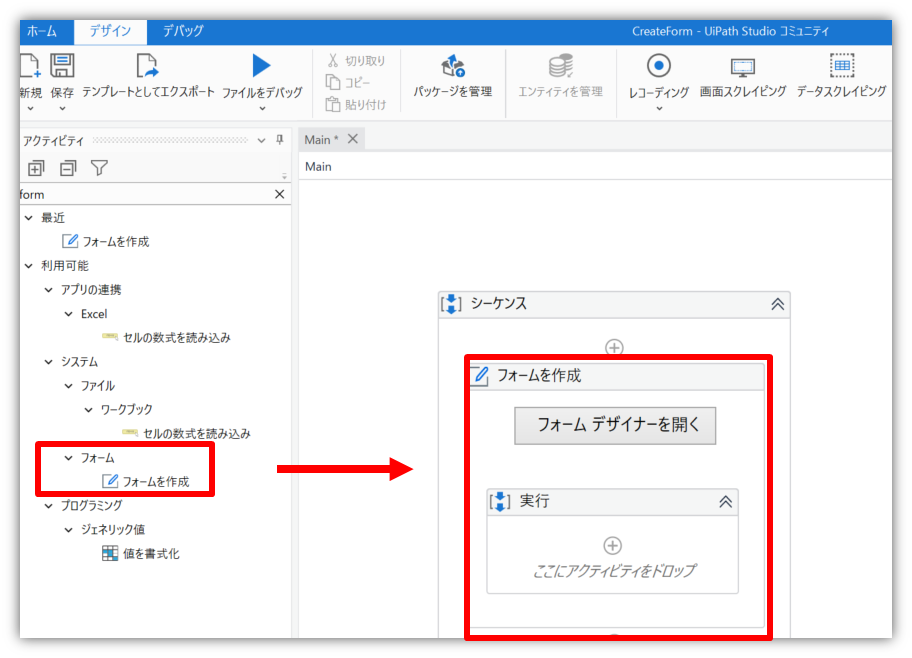Open the activities filter funnel icon
912x658 pixels.
(99, 168)
